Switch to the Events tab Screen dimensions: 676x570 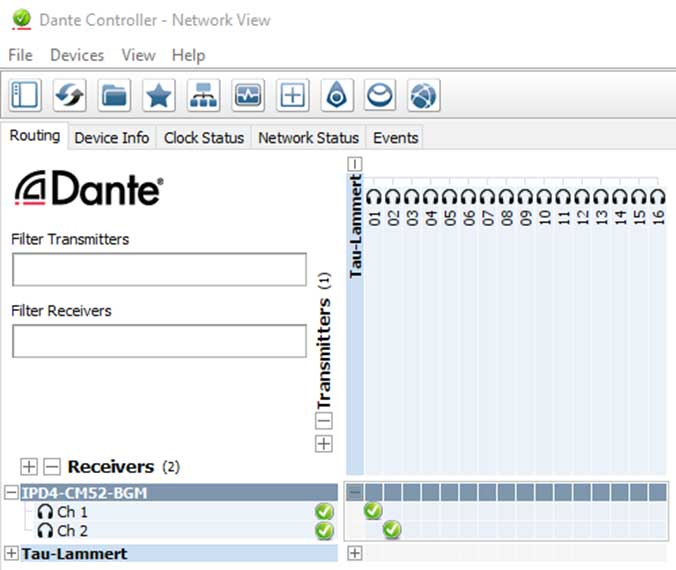point(395,138)
